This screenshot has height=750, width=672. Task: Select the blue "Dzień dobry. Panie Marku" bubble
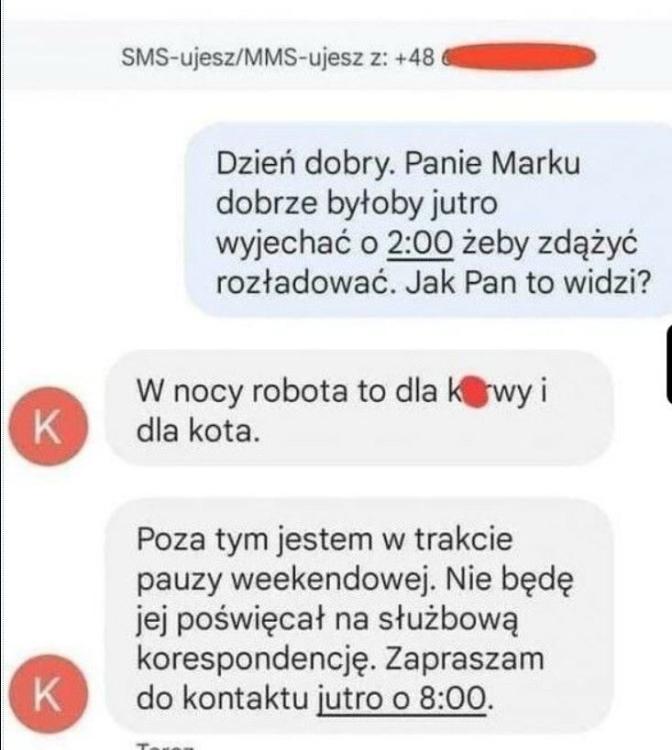(x=429, y=220)
